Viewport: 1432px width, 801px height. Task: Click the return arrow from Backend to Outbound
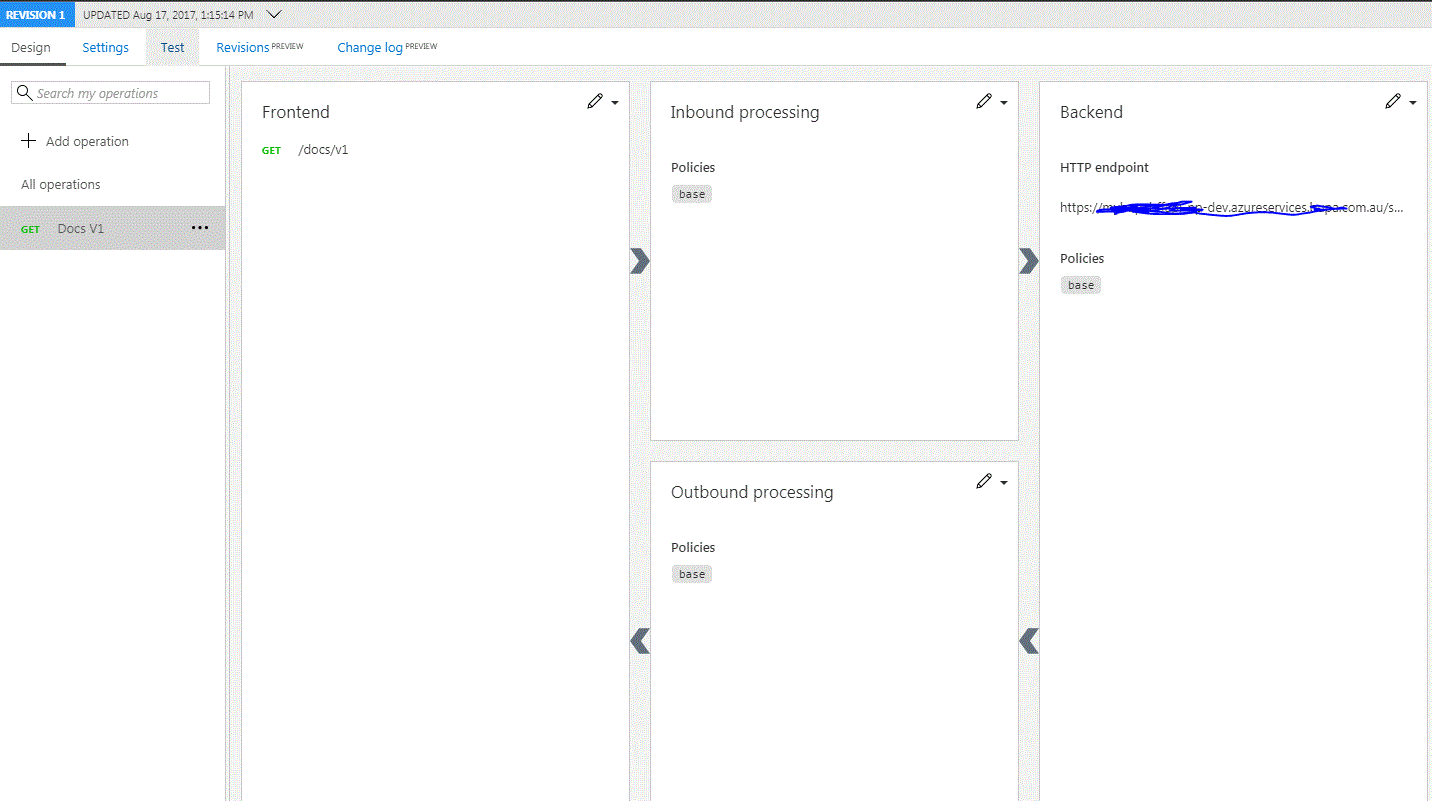1028,641
